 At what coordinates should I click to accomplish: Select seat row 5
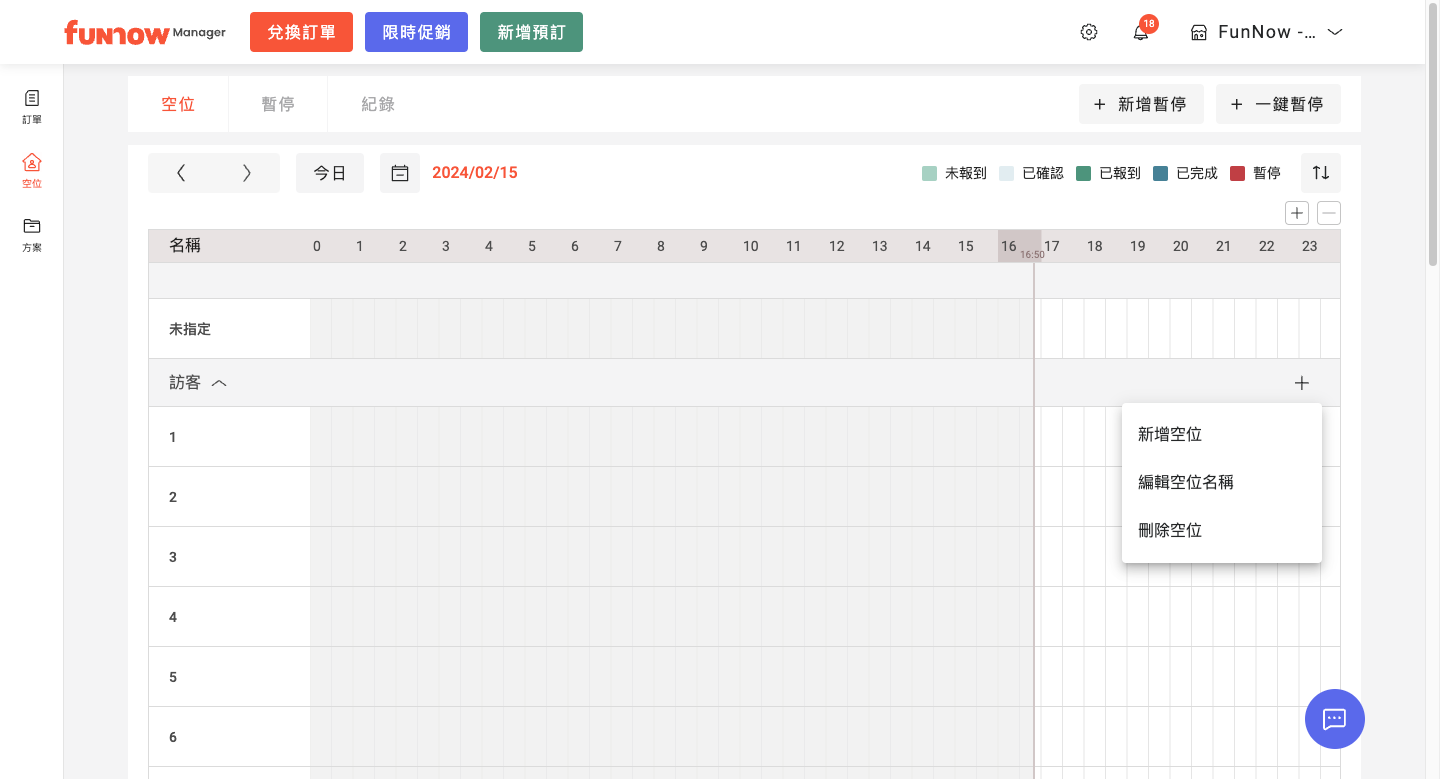tap(173, 677)
